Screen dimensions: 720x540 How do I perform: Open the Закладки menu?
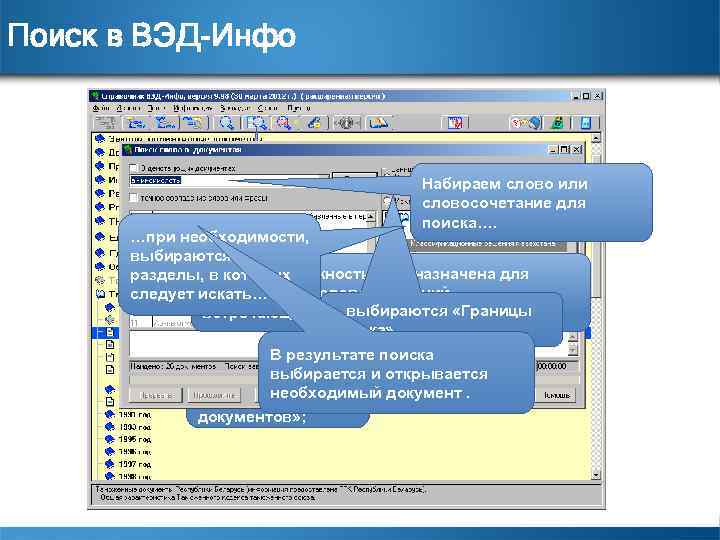coord(235,108)
